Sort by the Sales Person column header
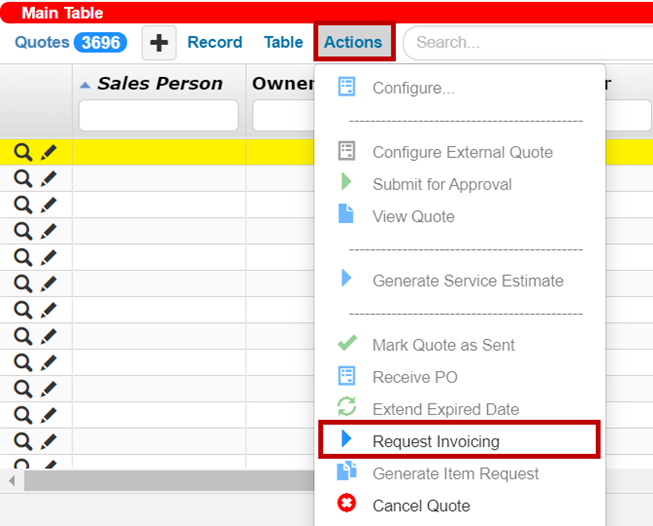This screenshot has width=653, height=526. coord(158,83)
